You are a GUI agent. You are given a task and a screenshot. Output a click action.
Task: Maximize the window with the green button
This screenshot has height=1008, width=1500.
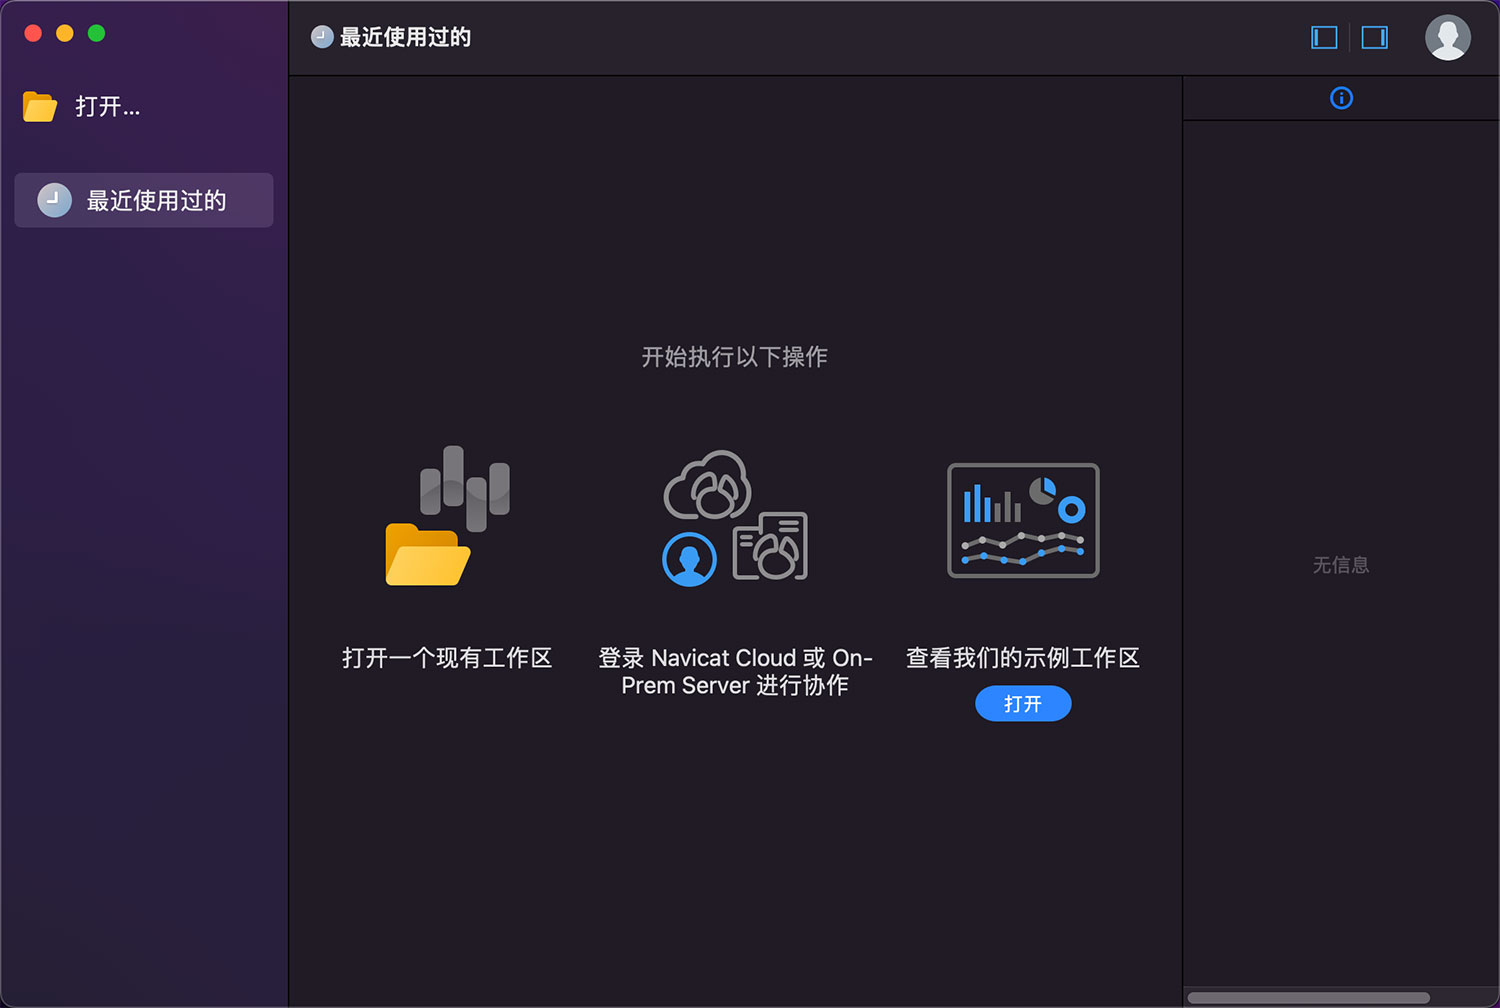pos(97,33)
